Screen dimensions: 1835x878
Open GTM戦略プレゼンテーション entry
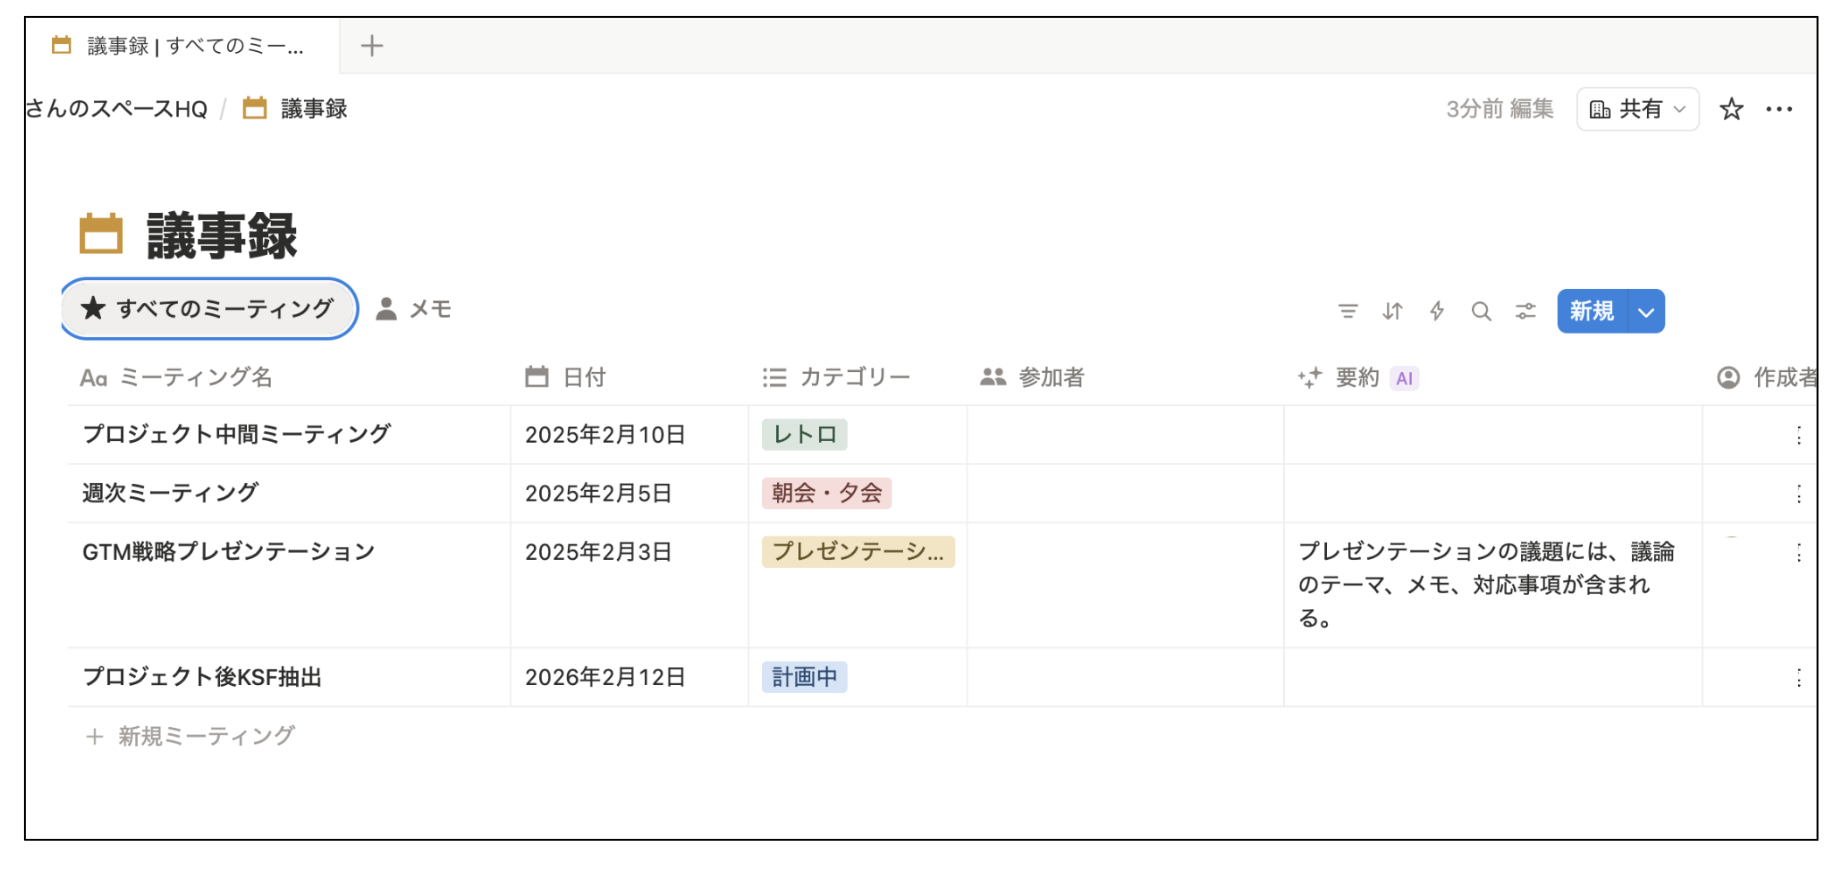(229, 552)
